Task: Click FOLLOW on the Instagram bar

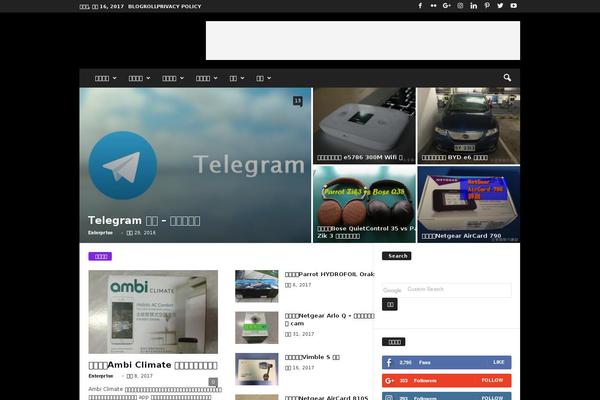Action: click(492, 398)
